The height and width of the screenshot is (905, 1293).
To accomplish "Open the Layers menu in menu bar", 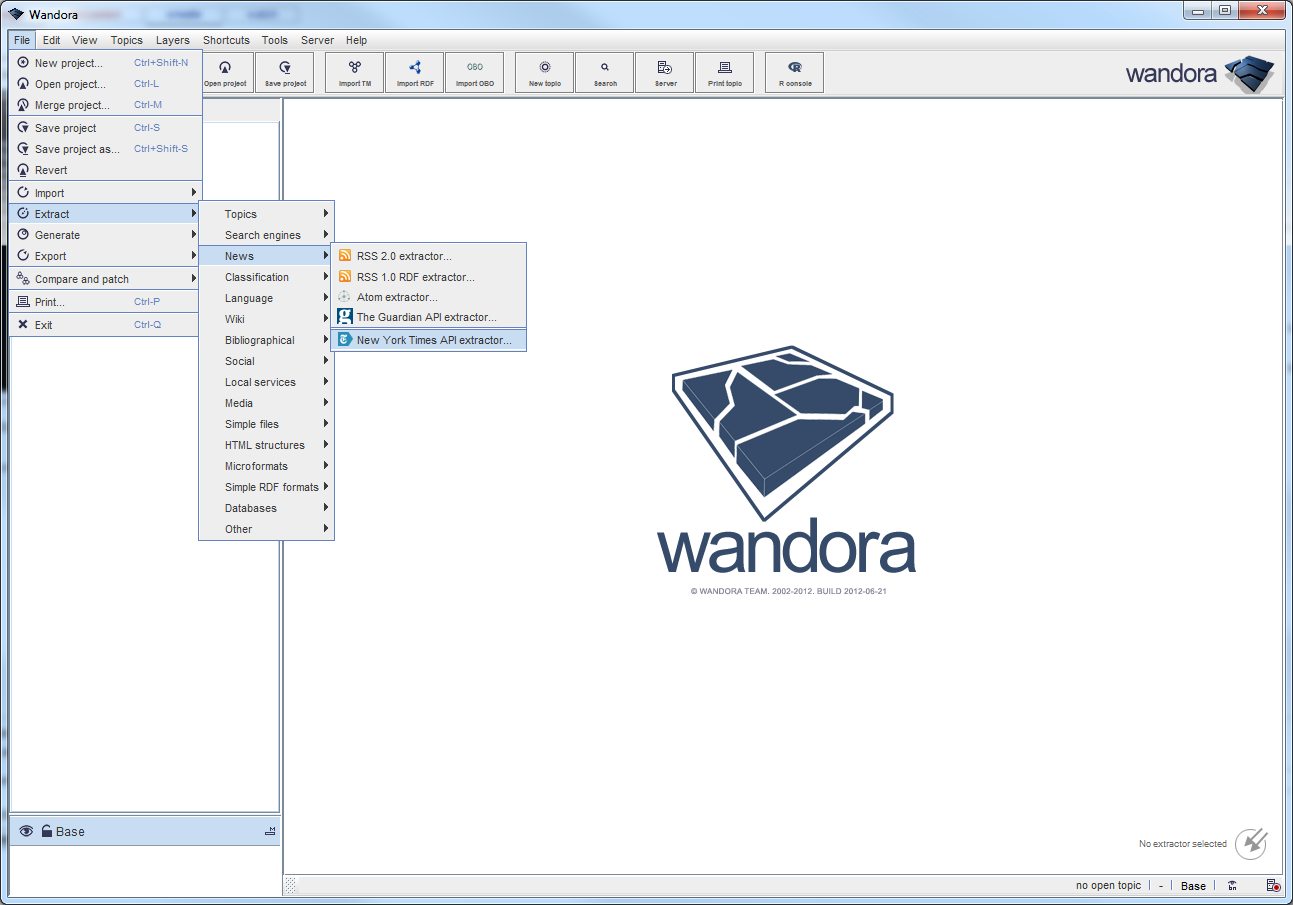I will point(173,40).
